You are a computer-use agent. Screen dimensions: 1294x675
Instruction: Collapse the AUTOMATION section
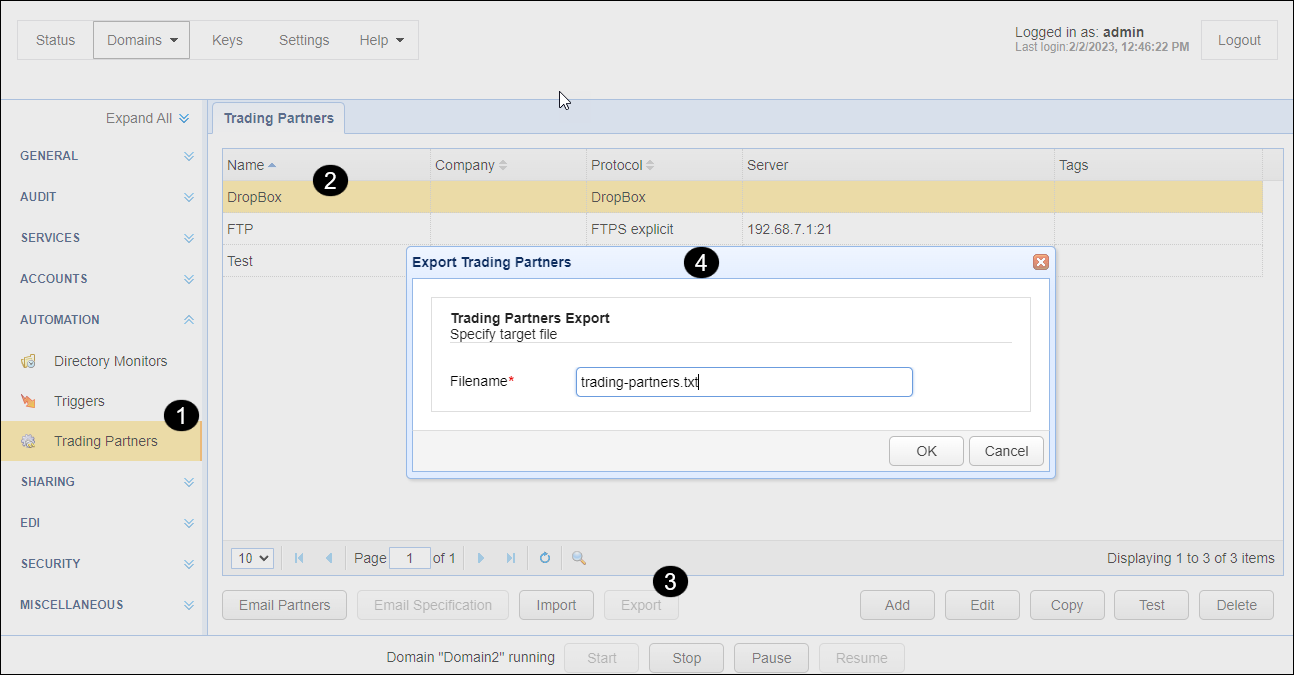[x=189, y=320]
